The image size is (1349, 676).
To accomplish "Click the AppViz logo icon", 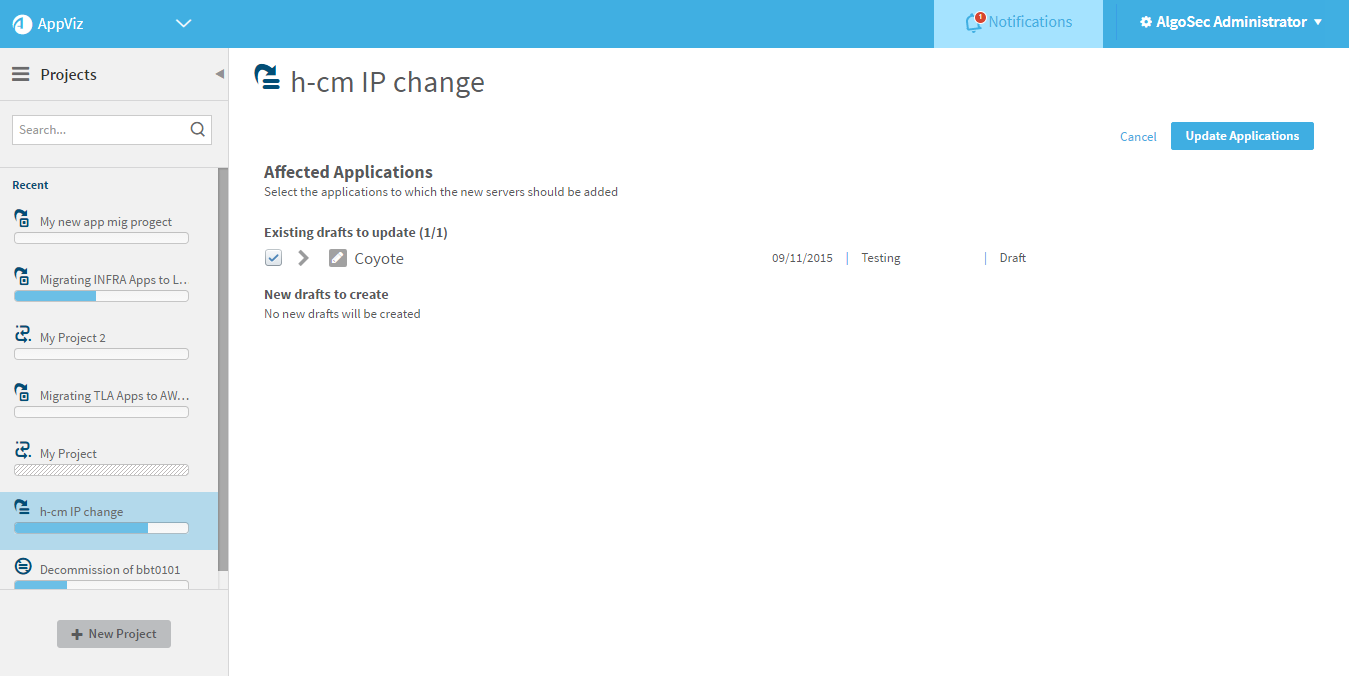I will tap(22, 24).
